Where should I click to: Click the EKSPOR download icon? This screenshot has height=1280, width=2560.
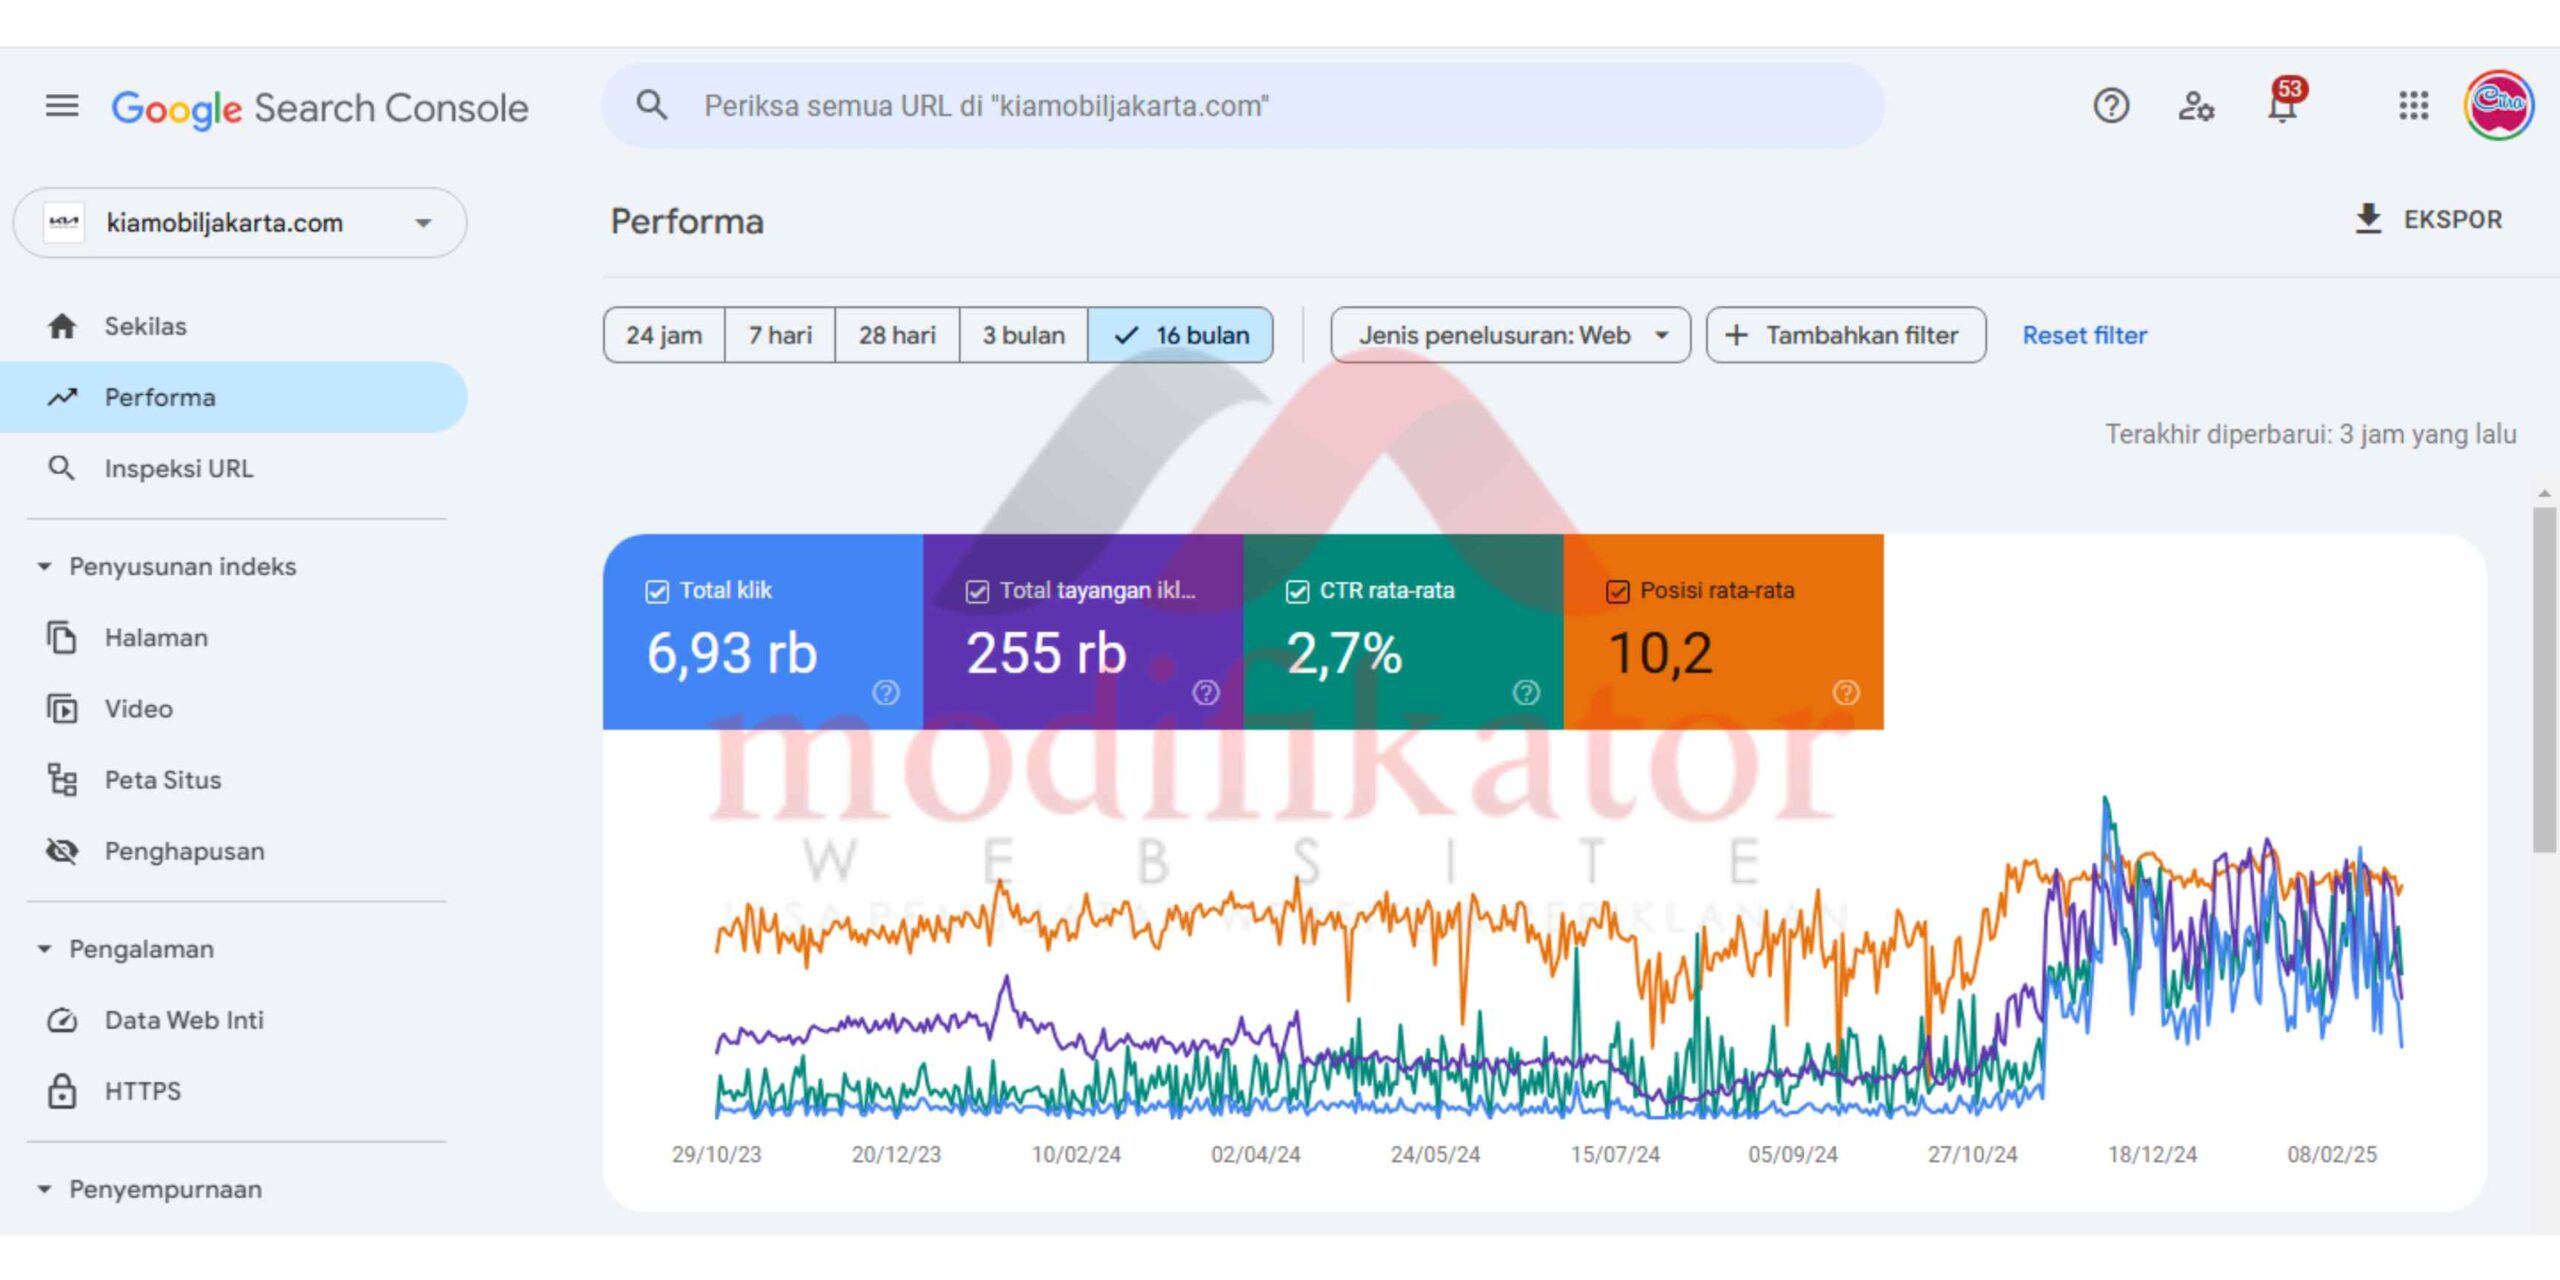click(x=2368, y=219)
